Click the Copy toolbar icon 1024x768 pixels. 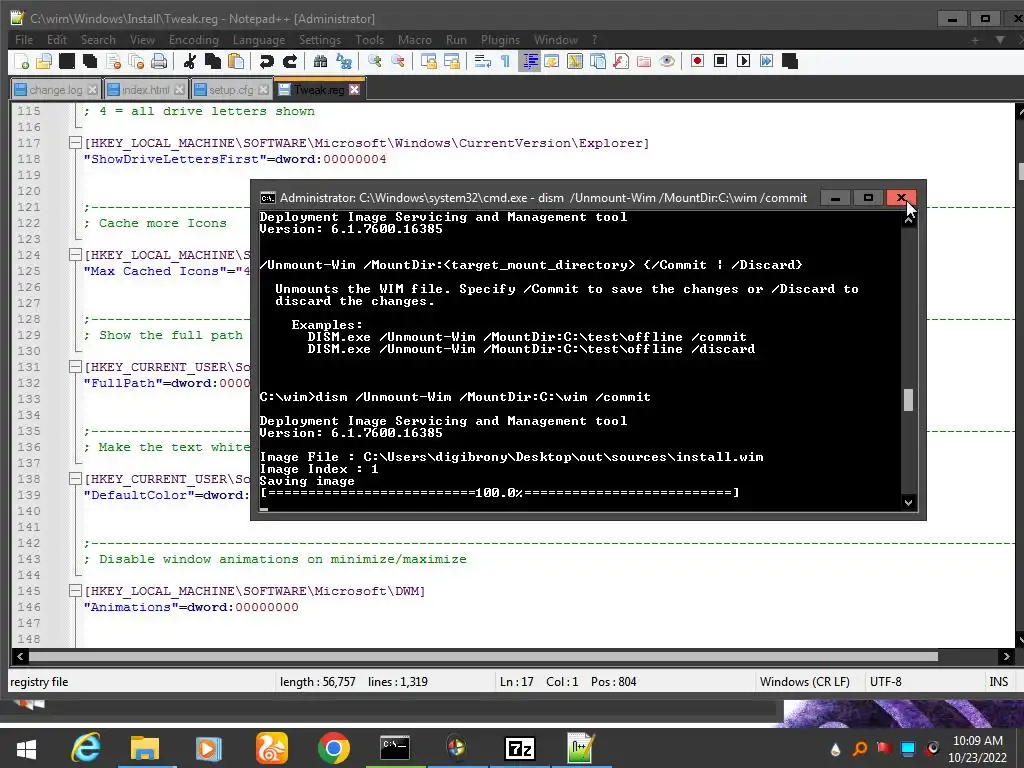[213, 61]
